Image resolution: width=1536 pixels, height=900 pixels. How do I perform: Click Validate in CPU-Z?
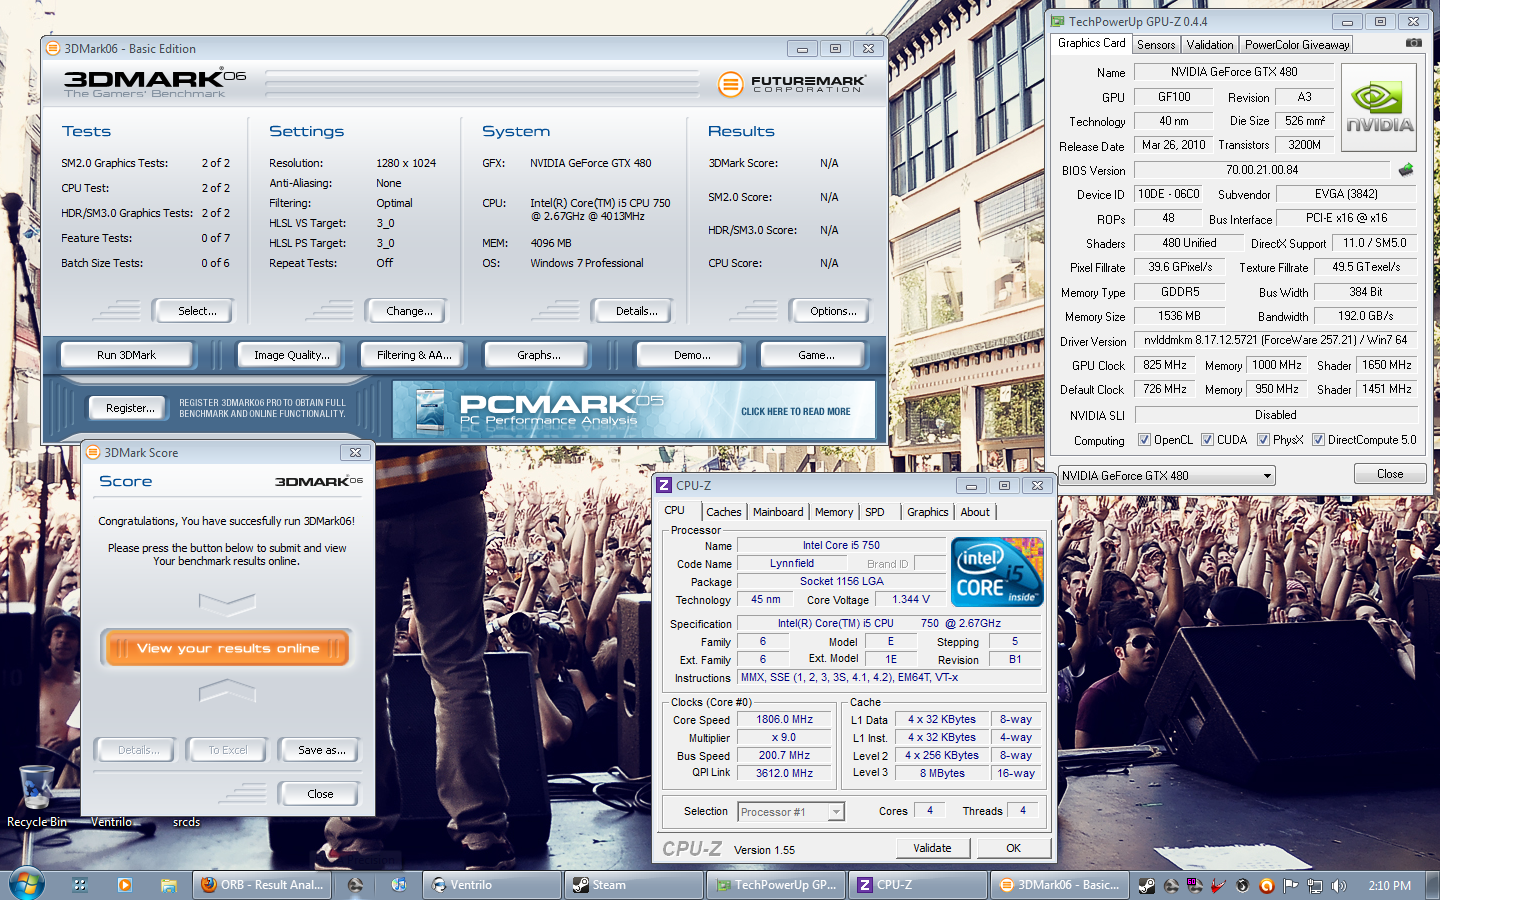(x=932, y=848)
